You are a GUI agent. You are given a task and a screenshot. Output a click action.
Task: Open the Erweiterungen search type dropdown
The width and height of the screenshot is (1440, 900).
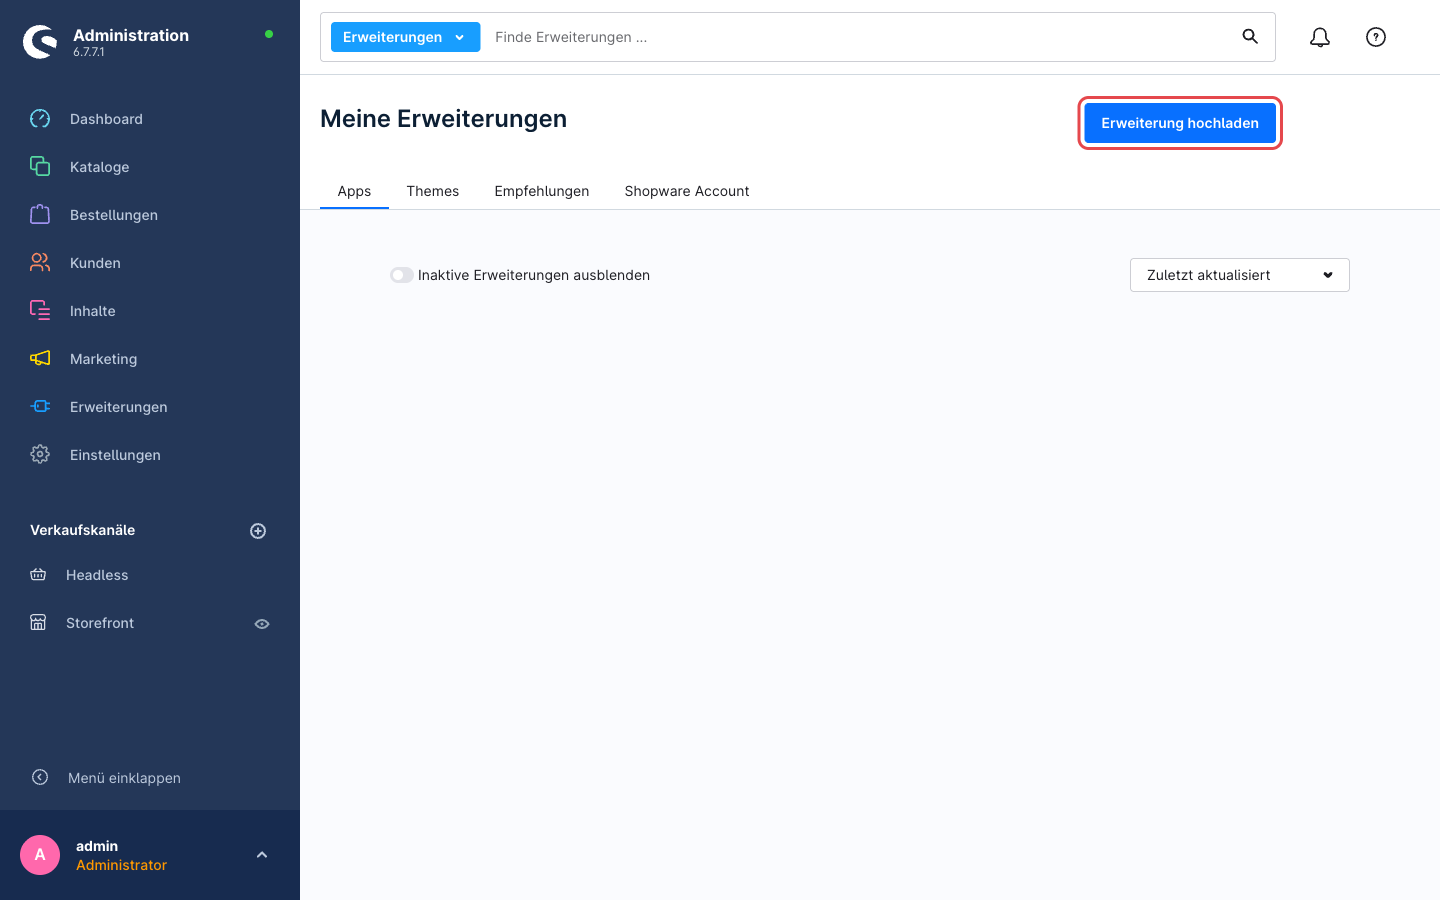[405, 37]
